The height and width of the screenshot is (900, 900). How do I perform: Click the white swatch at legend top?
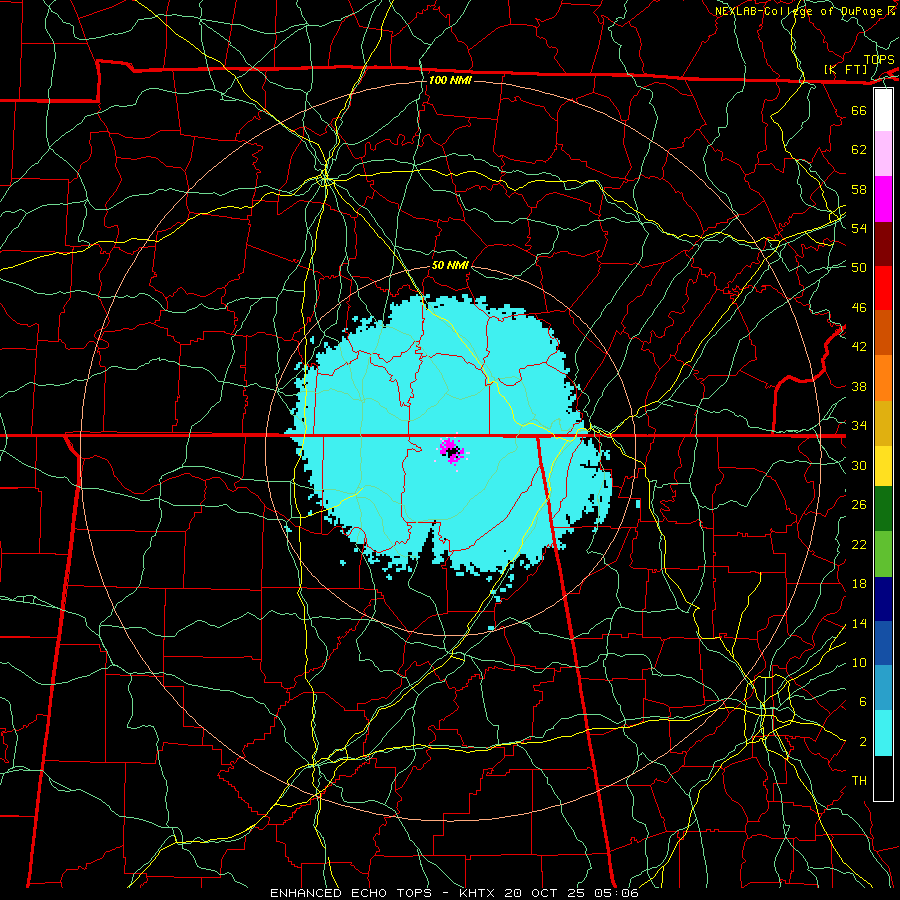(x=883, y=110)
